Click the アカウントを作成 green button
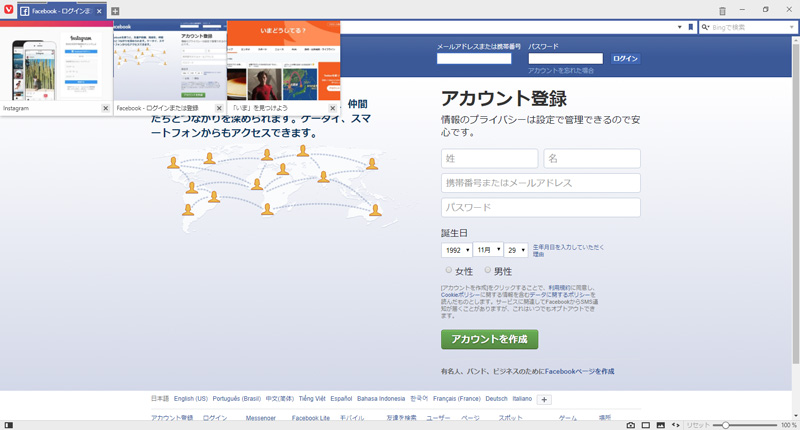800x430 pixels. pyautogui.click(x=489, y=339)
